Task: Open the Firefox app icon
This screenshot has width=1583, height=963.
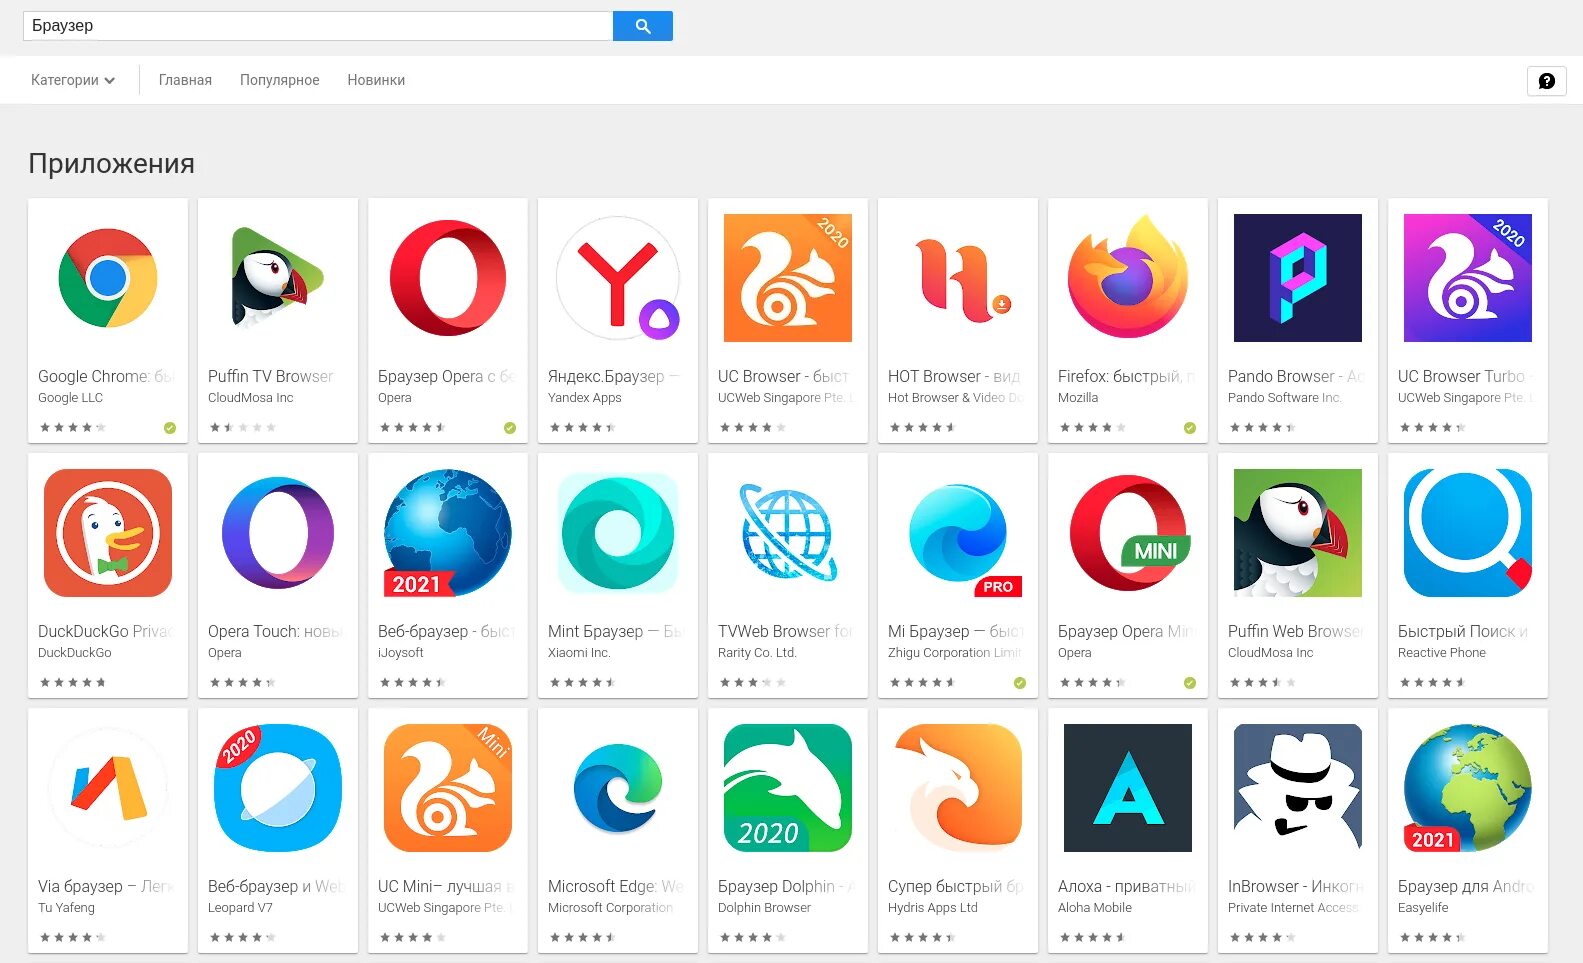Action: click(1128, 277)
